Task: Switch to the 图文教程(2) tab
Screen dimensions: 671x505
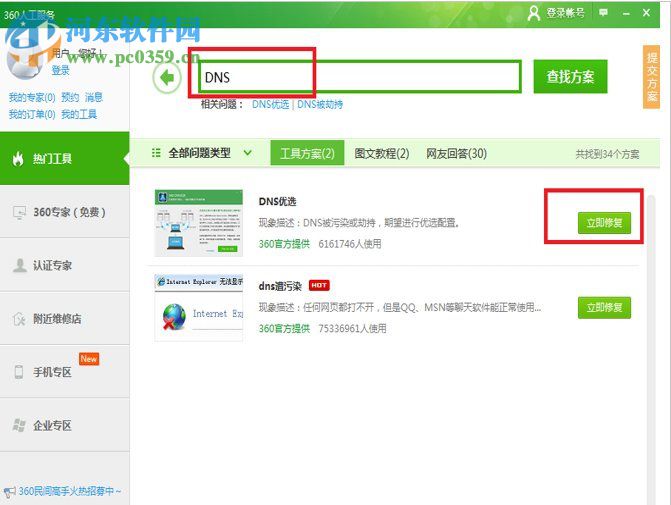Action: pyautogui.click(x=382, y=153)
